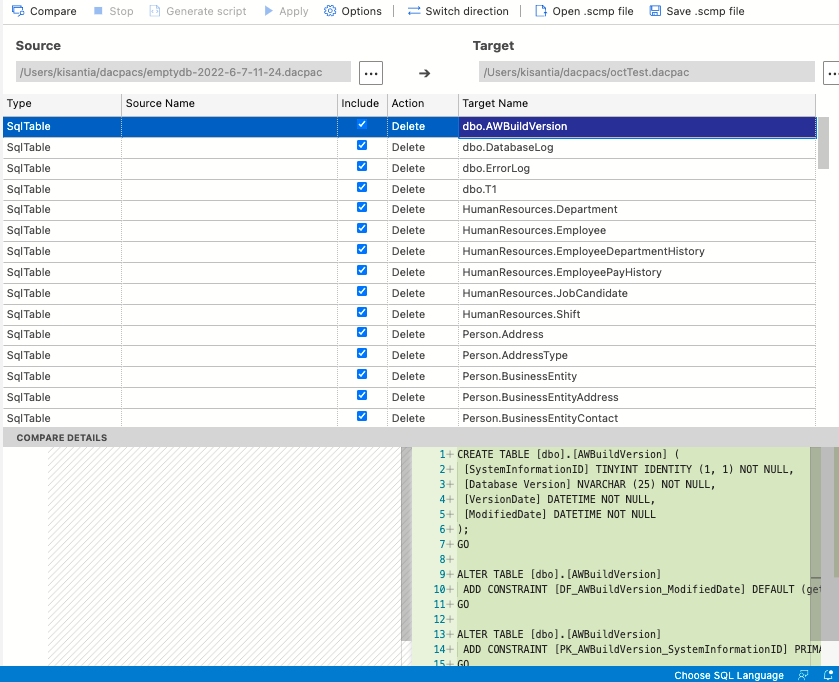
Task: Click the Stop comparison icon
Action: click(x=114, y=11)
